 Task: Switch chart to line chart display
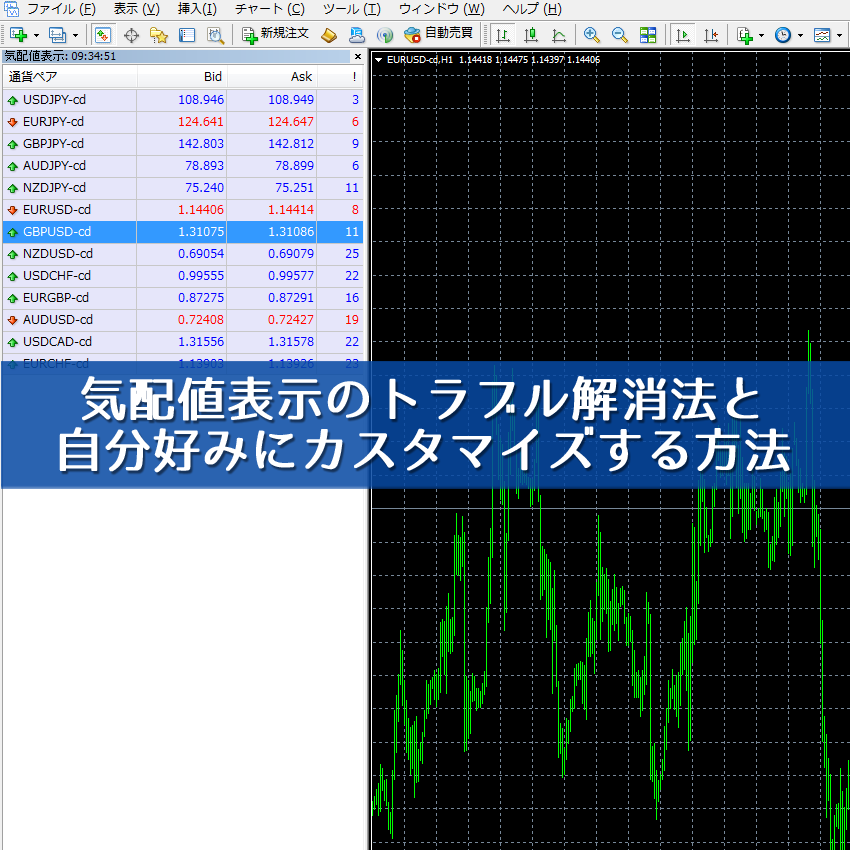(x=560, y=34)
